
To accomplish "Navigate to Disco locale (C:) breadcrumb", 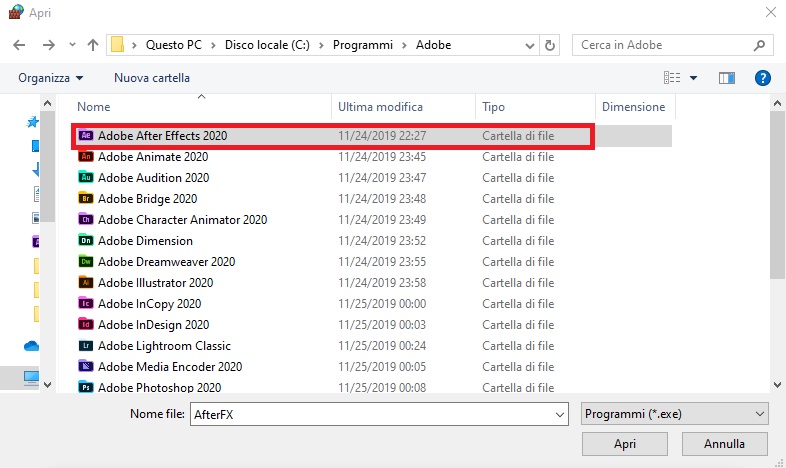I will pos(267,45).
